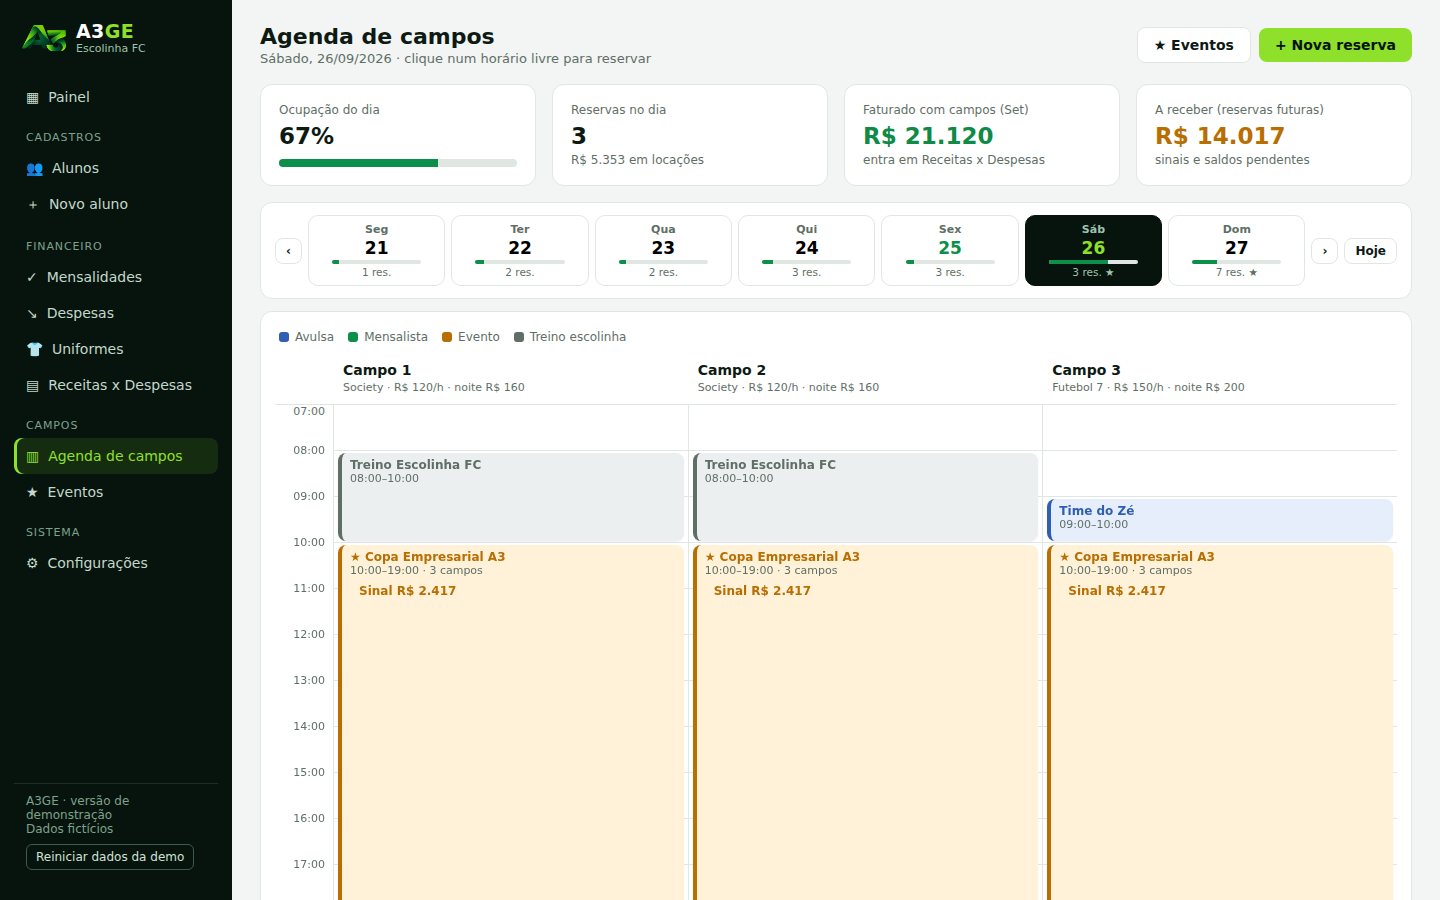
Task: Click the Alunos people icon
Action: click(34, 169)
